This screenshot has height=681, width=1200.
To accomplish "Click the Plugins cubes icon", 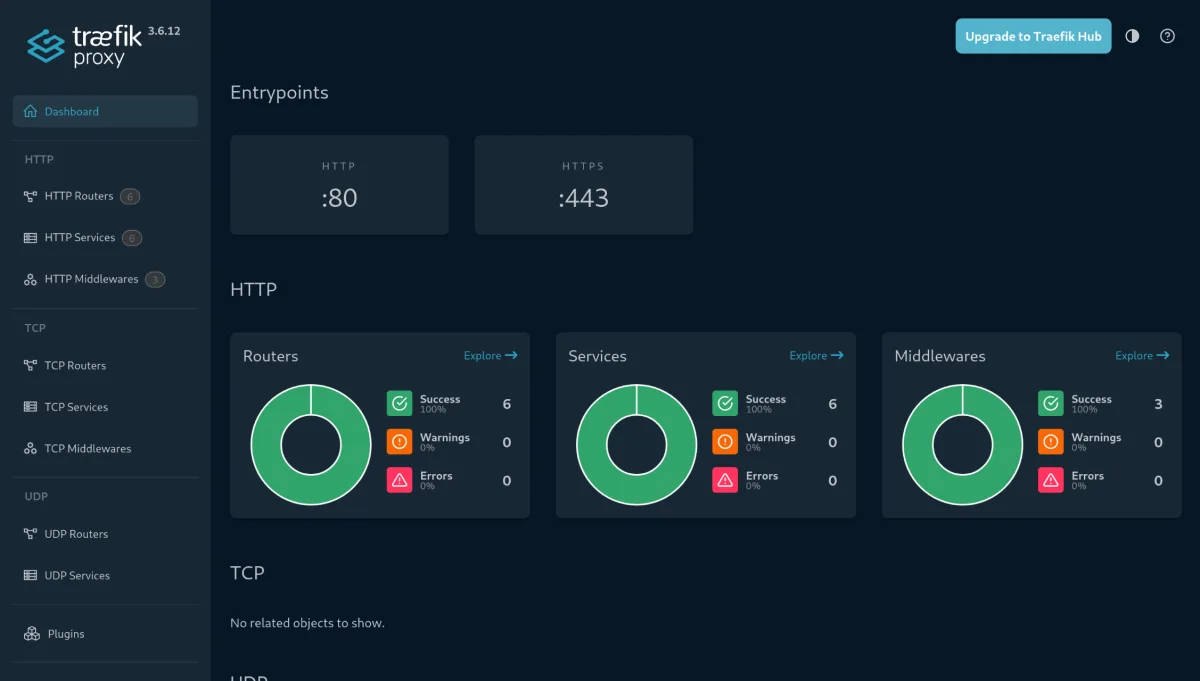I will click(30, 634).
